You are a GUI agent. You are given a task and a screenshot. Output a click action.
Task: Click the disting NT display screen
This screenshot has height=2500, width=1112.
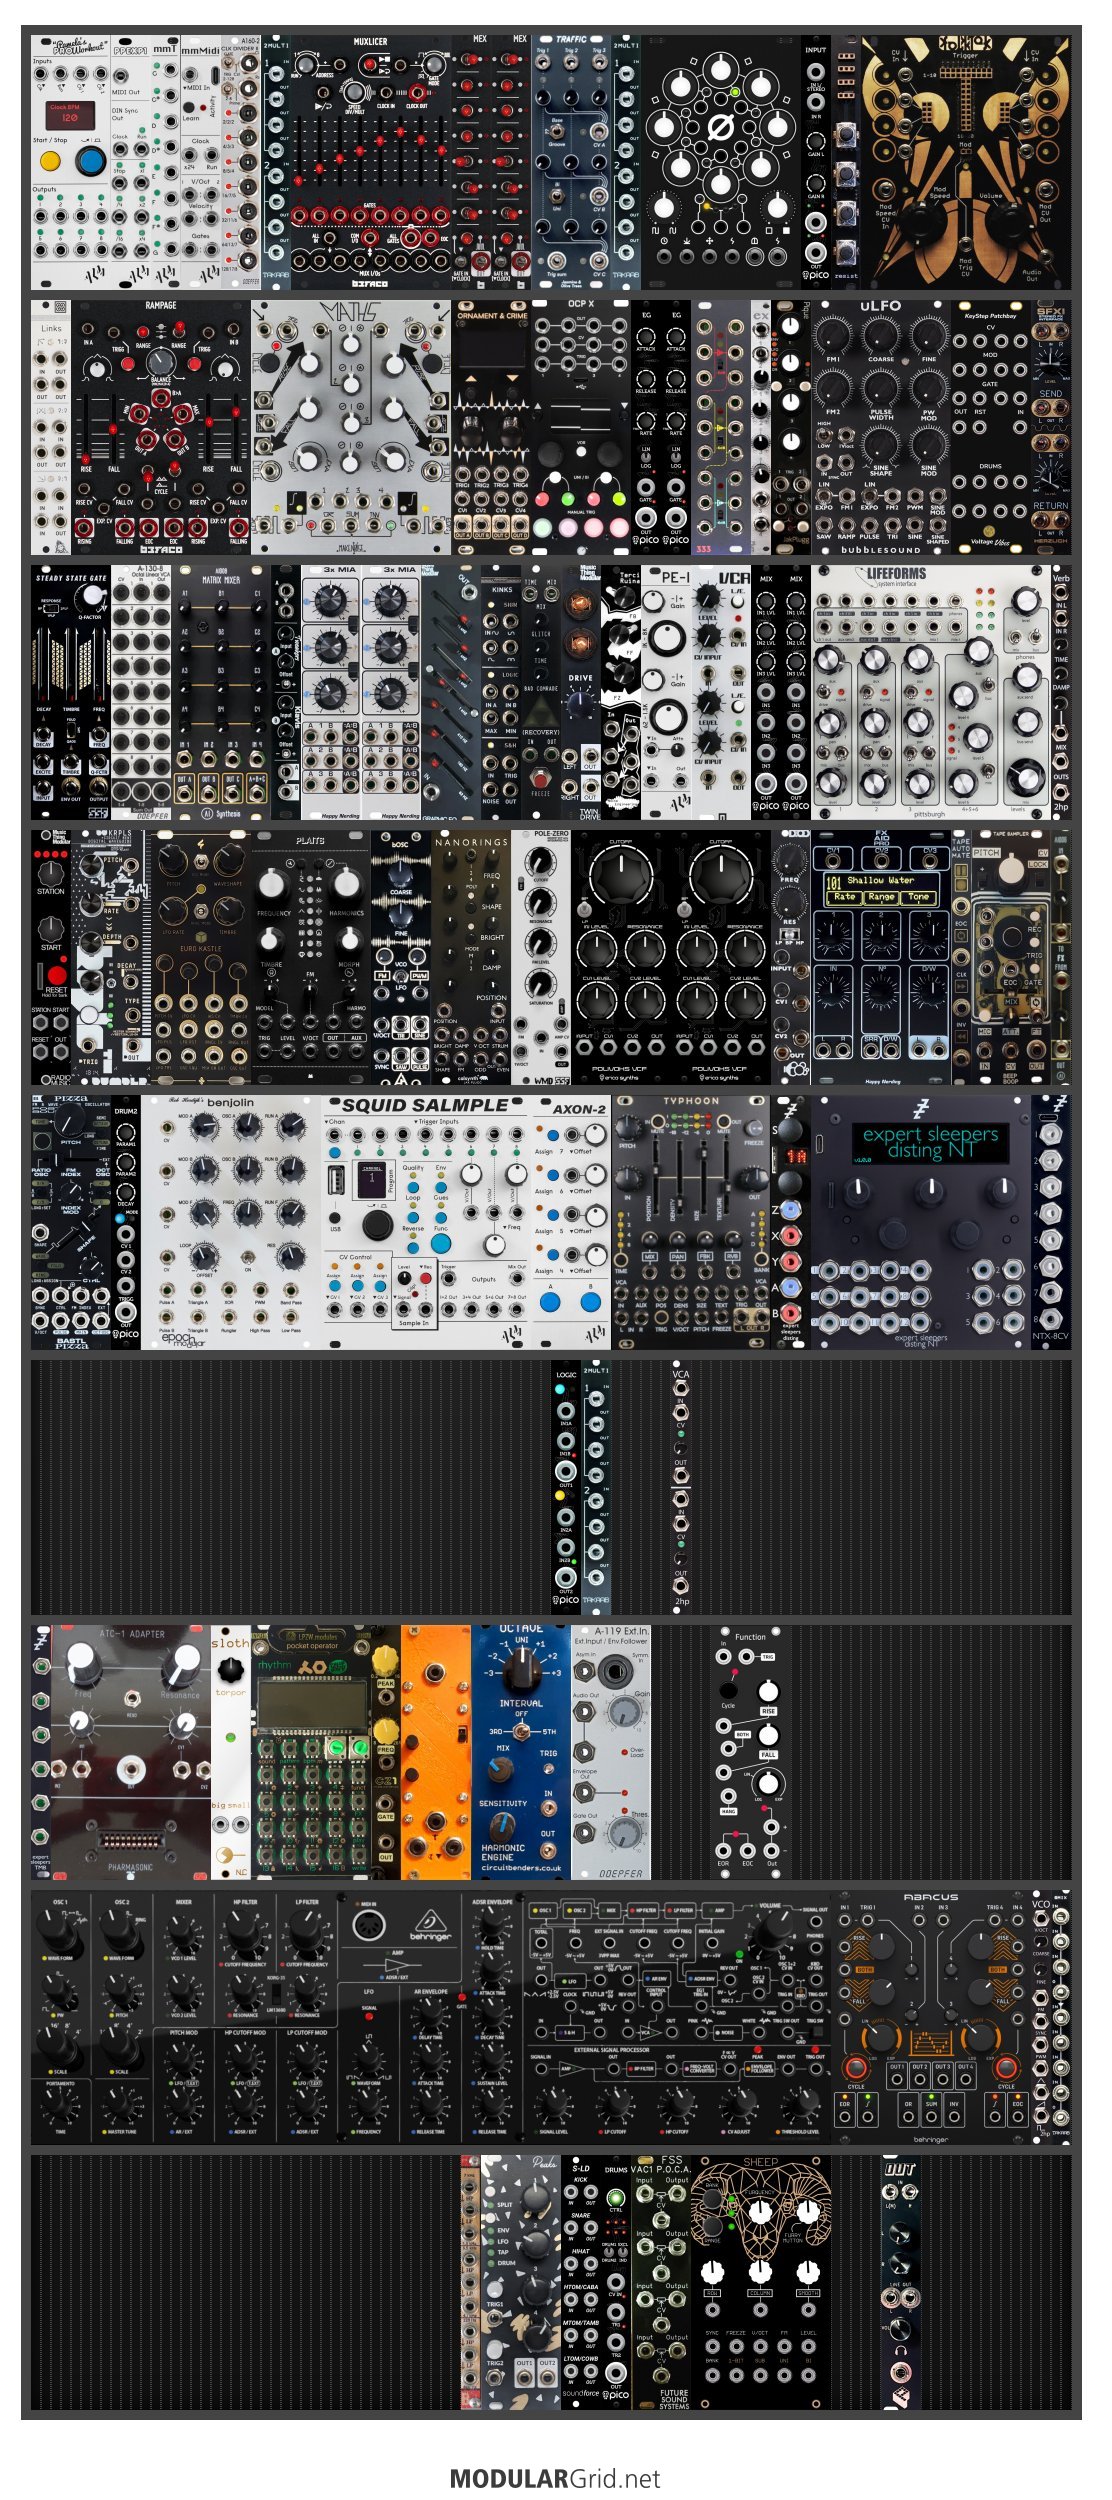[930, 1143]
